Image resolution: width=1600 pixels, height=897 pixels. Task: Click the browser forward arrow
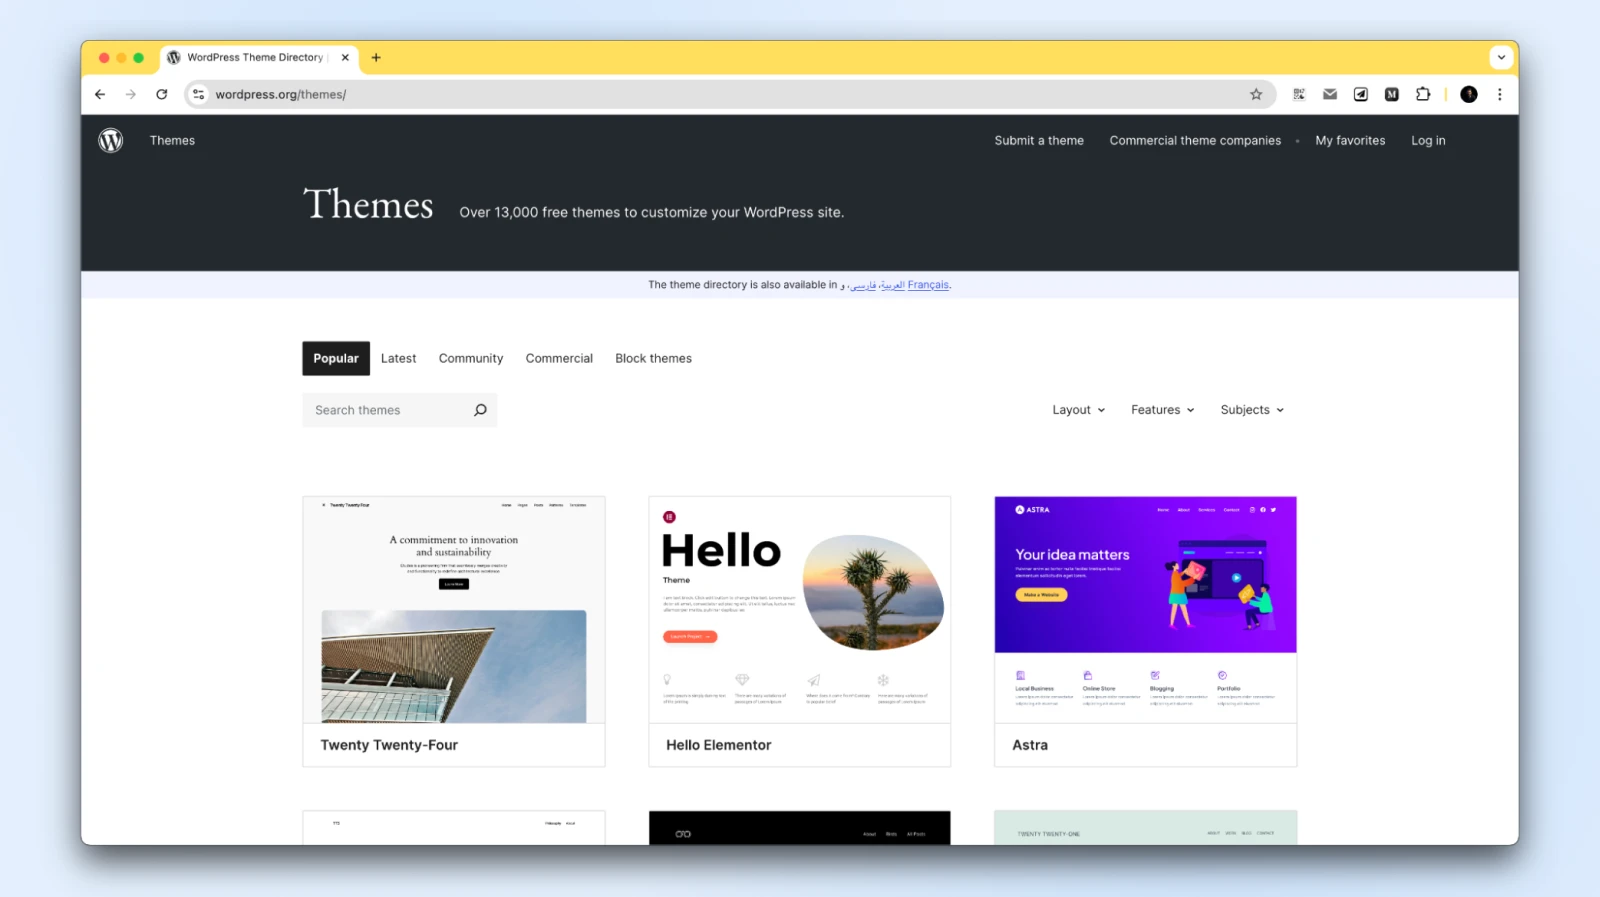pos(131,94)
